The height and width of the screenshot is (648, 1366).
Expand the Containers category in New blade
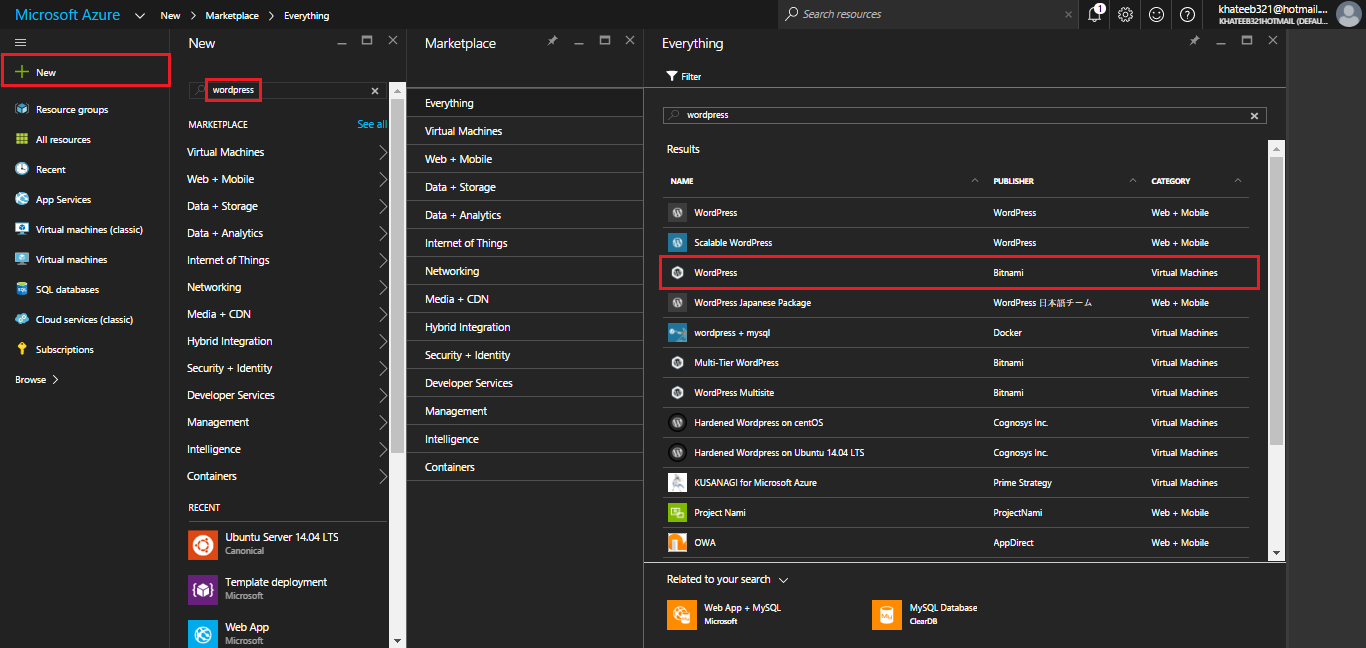383,476
